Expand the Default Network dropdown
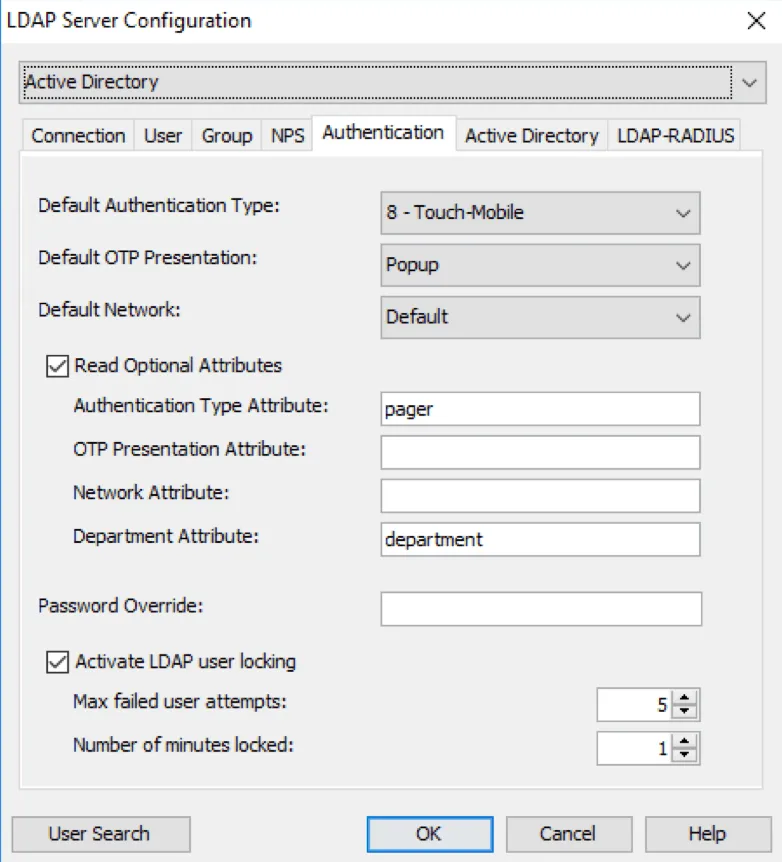This screenshot has width=782, height=862. (x=684, y=317)
